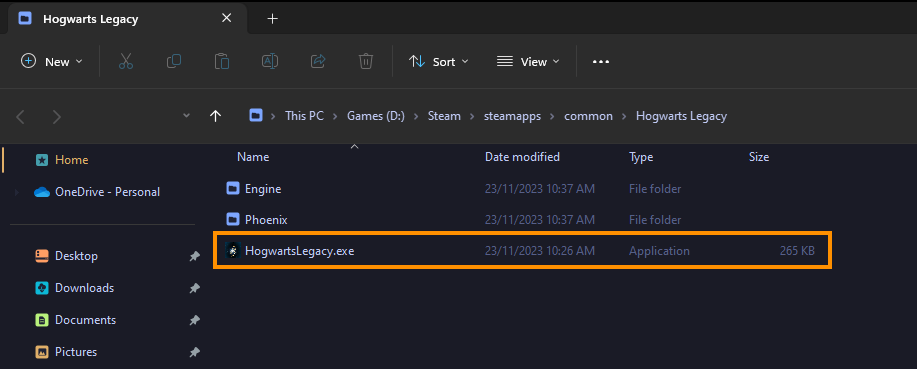
Task: Click the Downloads icon in sidebar
Action: tap(42, 288)
